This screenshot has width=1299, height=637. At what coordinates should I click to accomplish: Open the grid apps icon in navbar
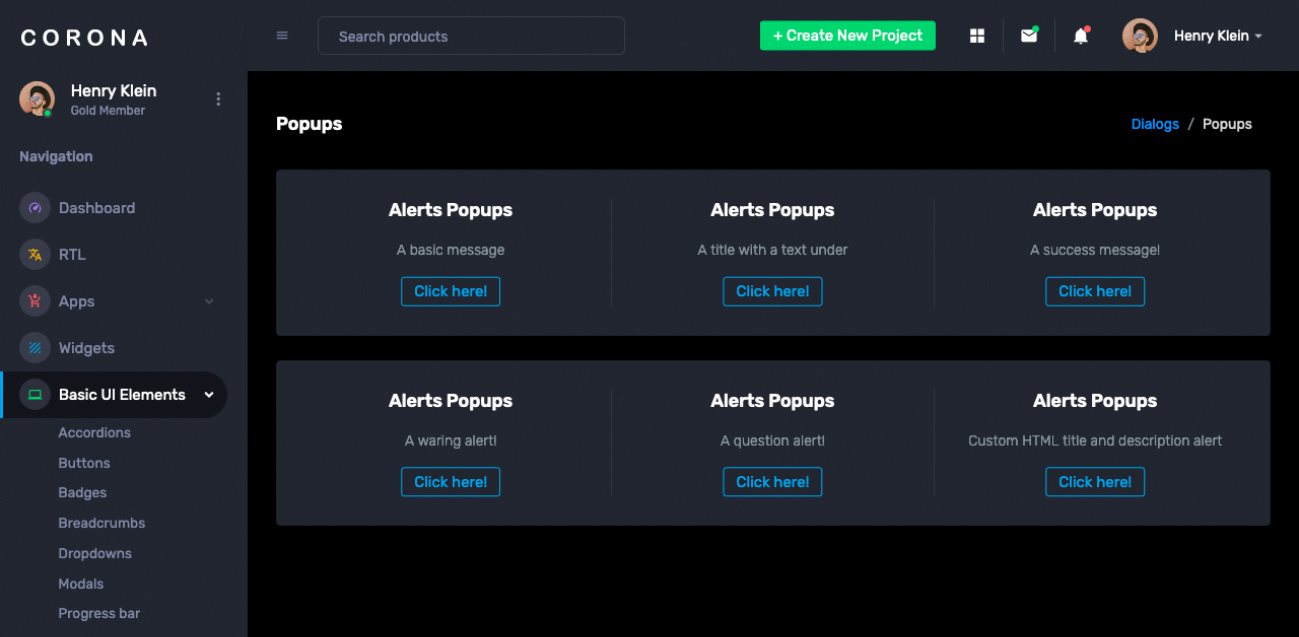[977, 36]
